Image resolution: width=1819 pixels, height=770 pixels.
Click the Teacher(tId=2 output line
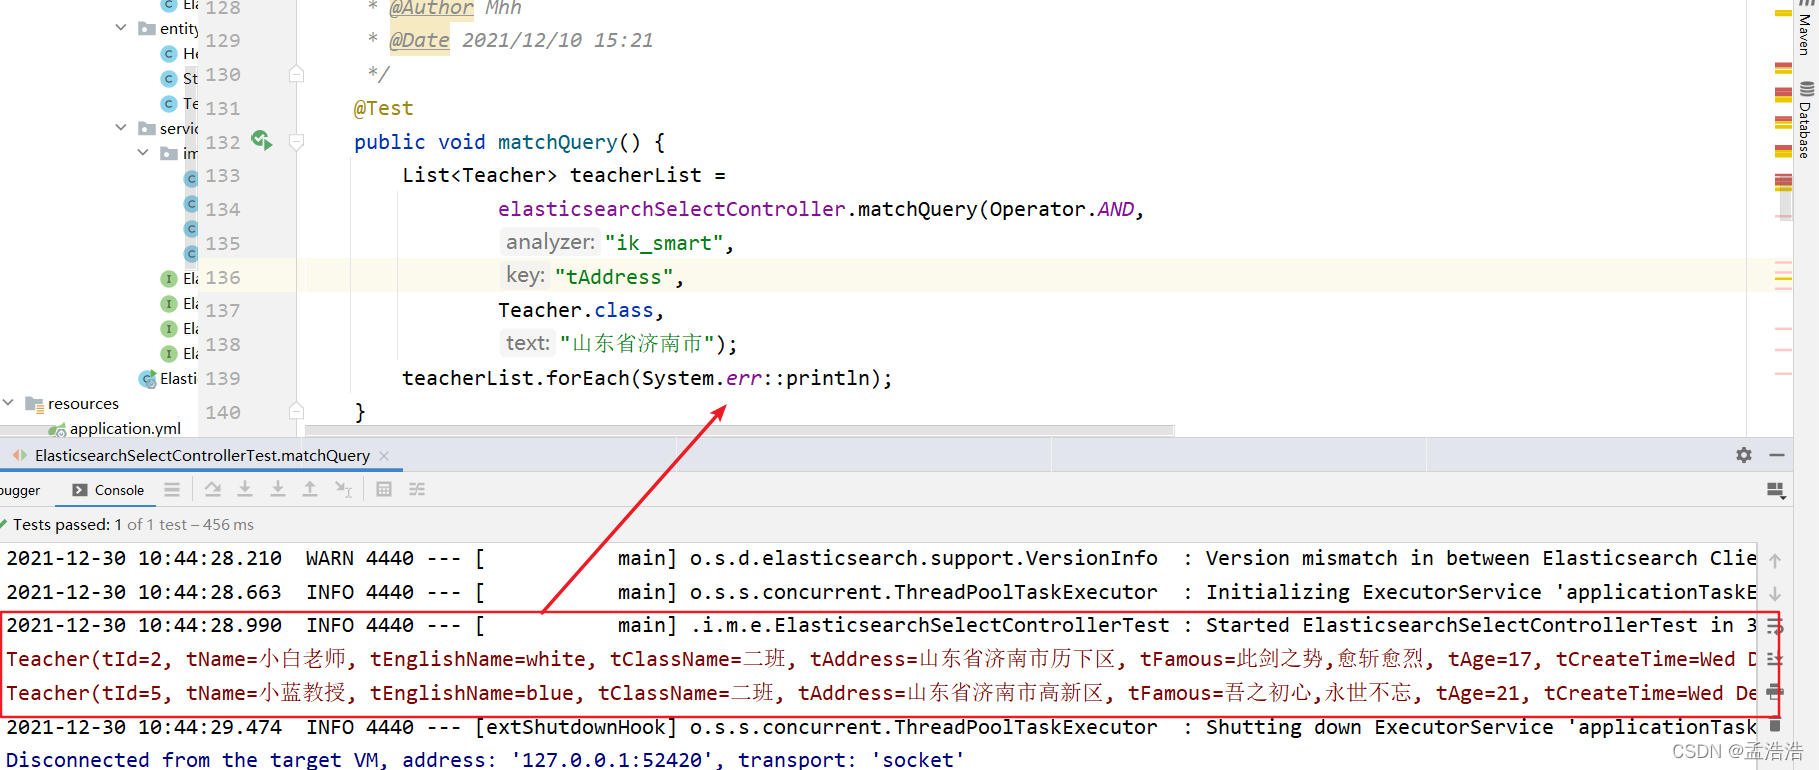pos(880,659)
